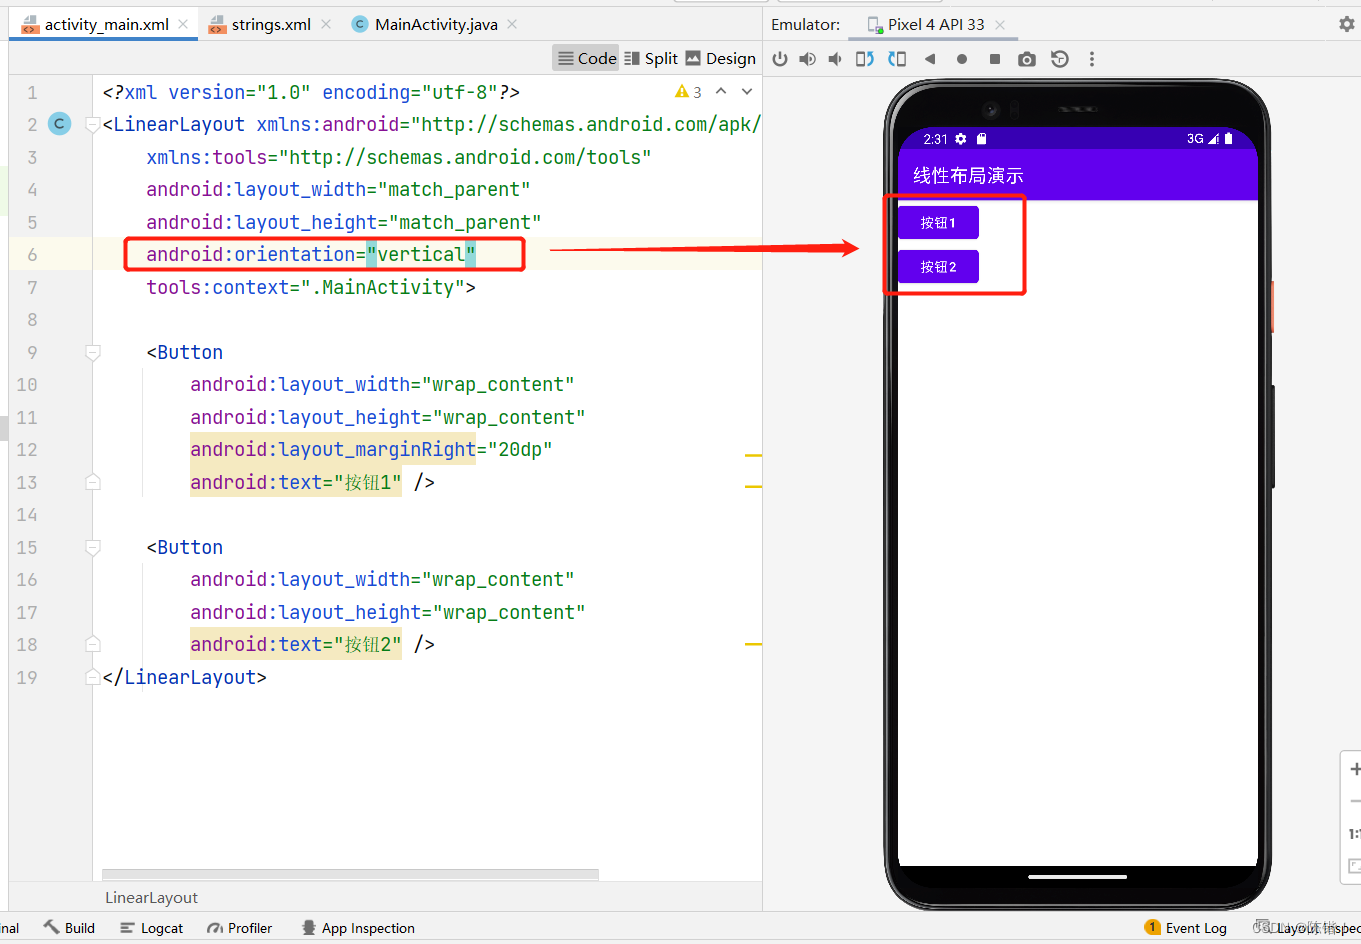The image size is (1361, 944).
Task: Go to previous highlighted problem arrow
Action: pos(721,91)
